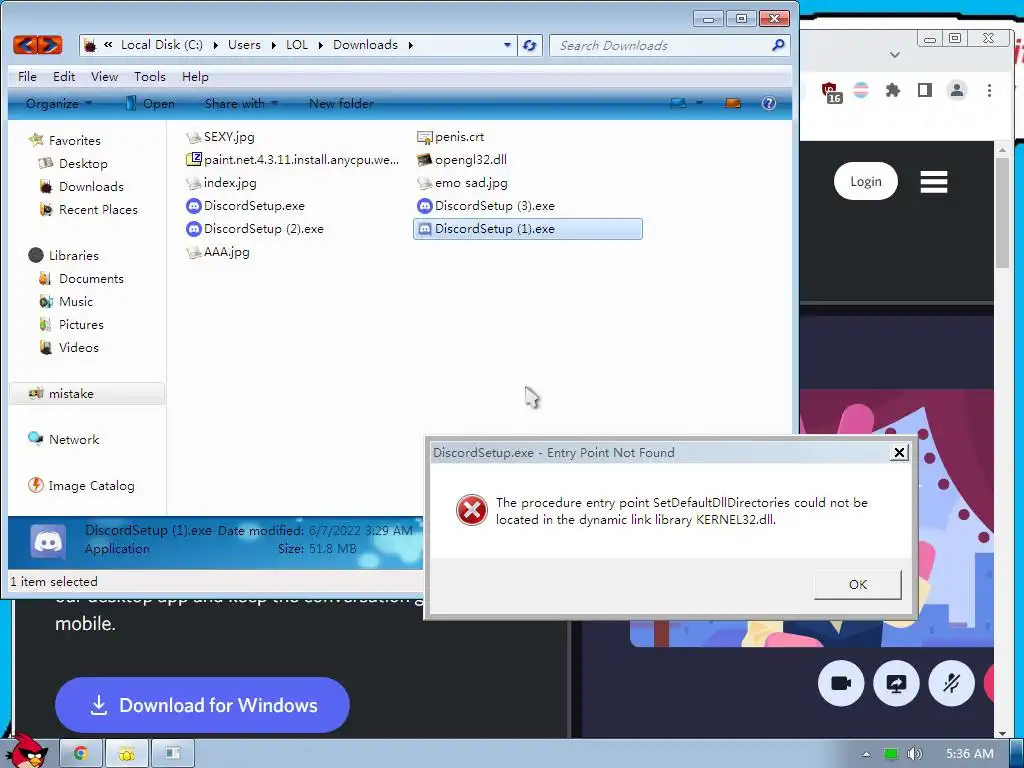Viewport: 1024px width, 768px height.
Task: Click the change view icon
Action: click(x=679, y=103)
